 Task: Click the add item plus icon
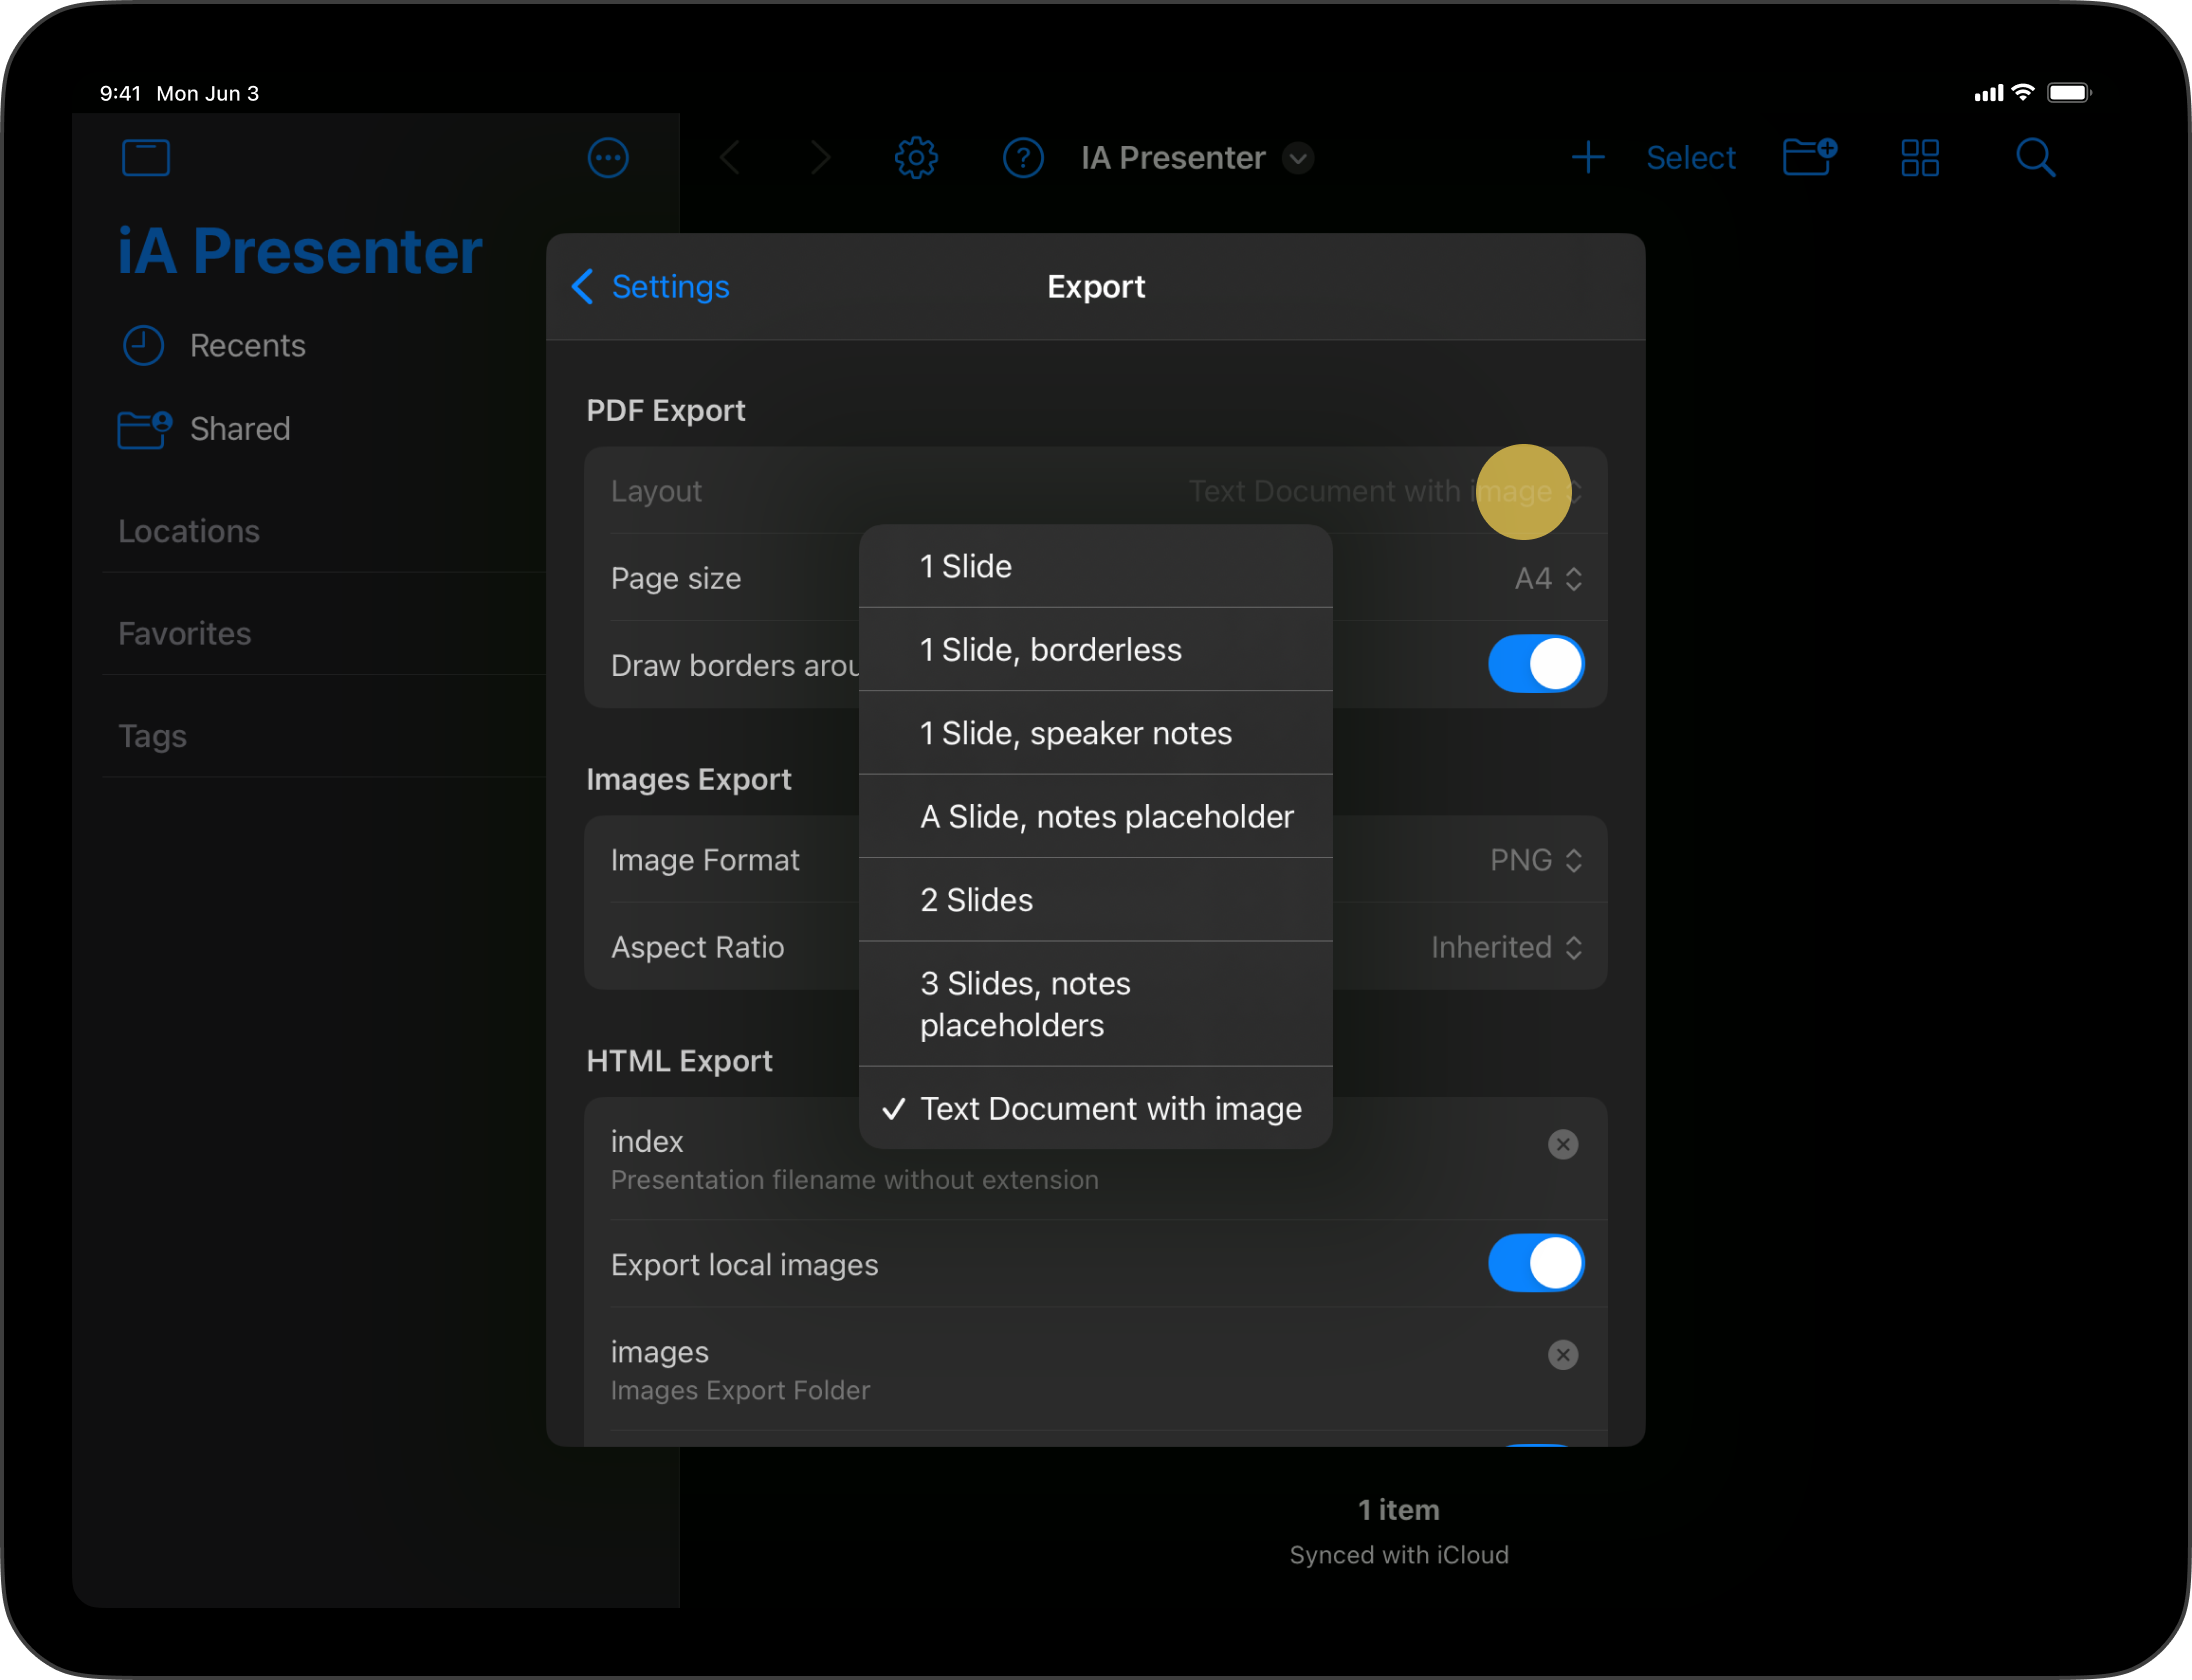pos(1583,157)
